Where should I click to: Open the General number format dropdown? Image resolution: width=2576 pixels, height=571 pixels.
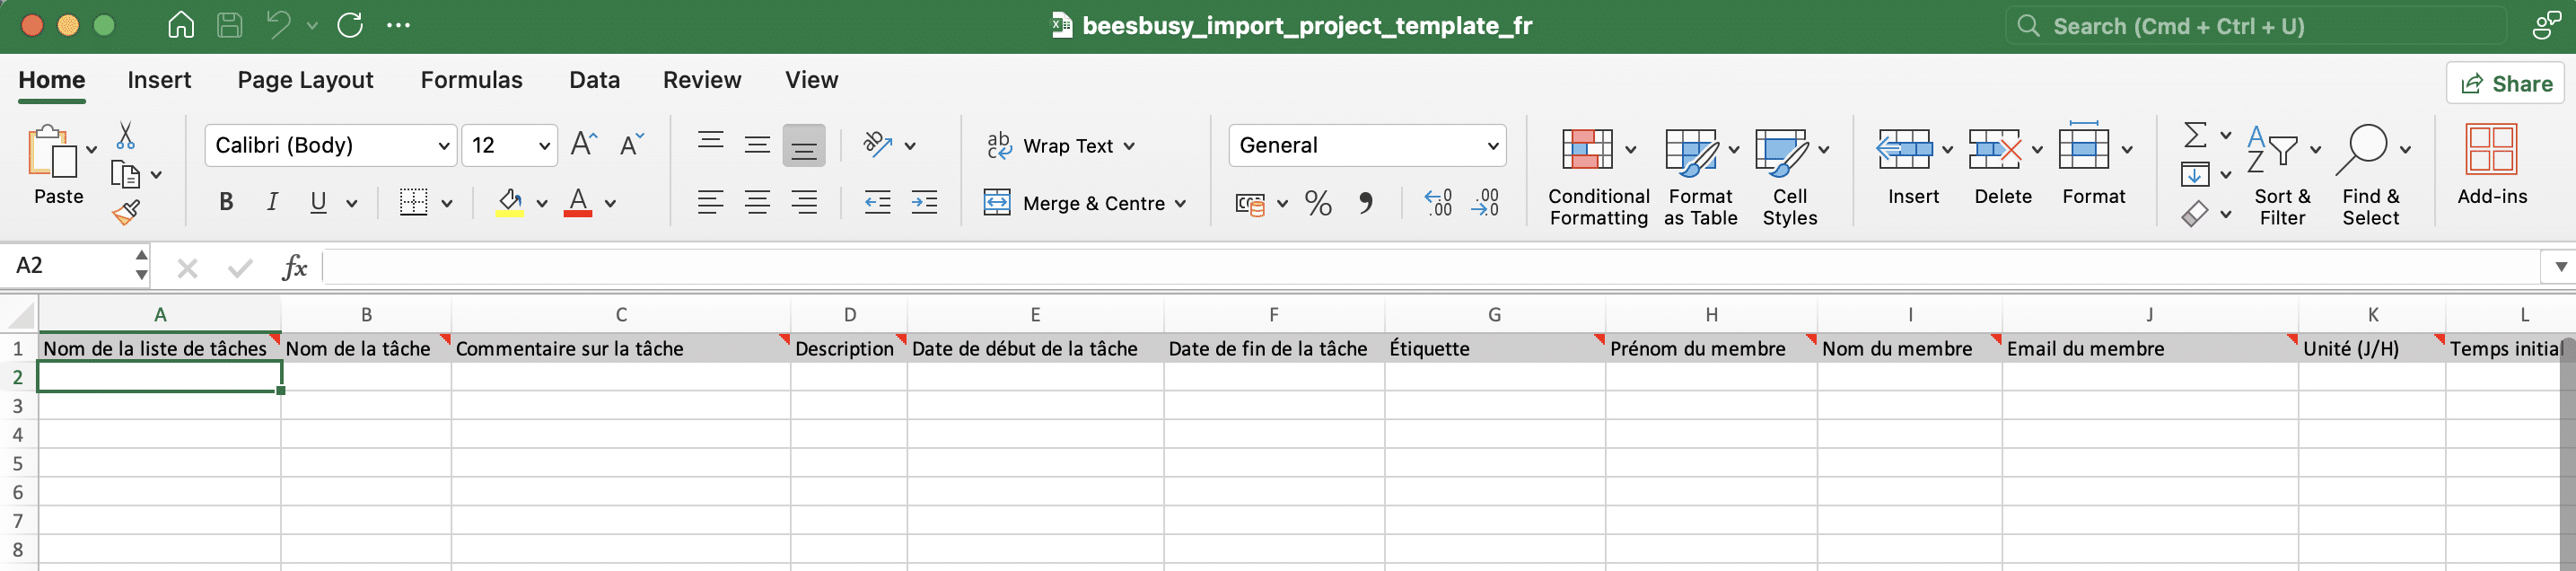click(1493, 146)
